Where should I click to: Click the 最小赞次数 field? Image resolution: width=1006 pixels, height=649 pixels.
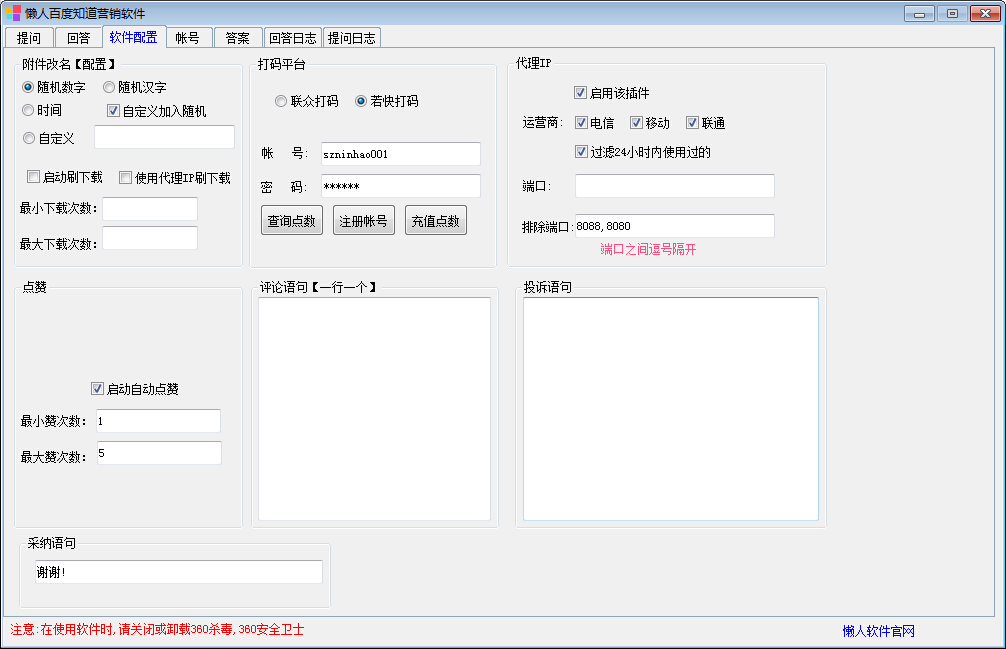[x=158, y=421]
